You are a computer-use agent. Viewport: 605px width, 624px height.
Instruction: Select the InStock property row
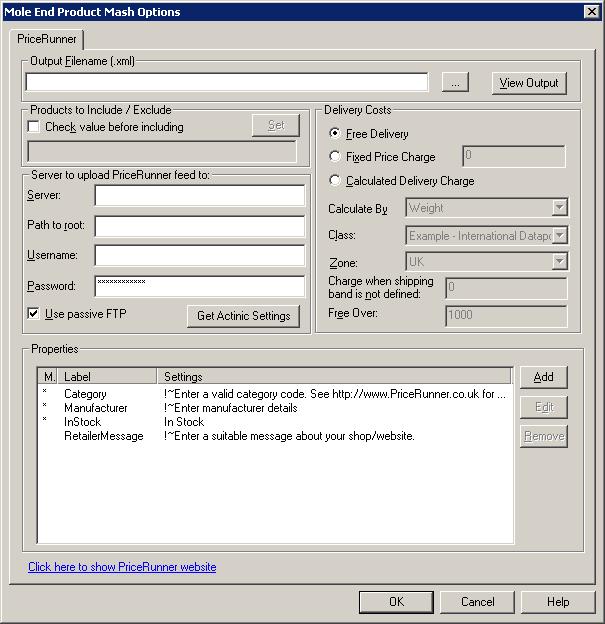pyautogui.click(x=275, y=422)
